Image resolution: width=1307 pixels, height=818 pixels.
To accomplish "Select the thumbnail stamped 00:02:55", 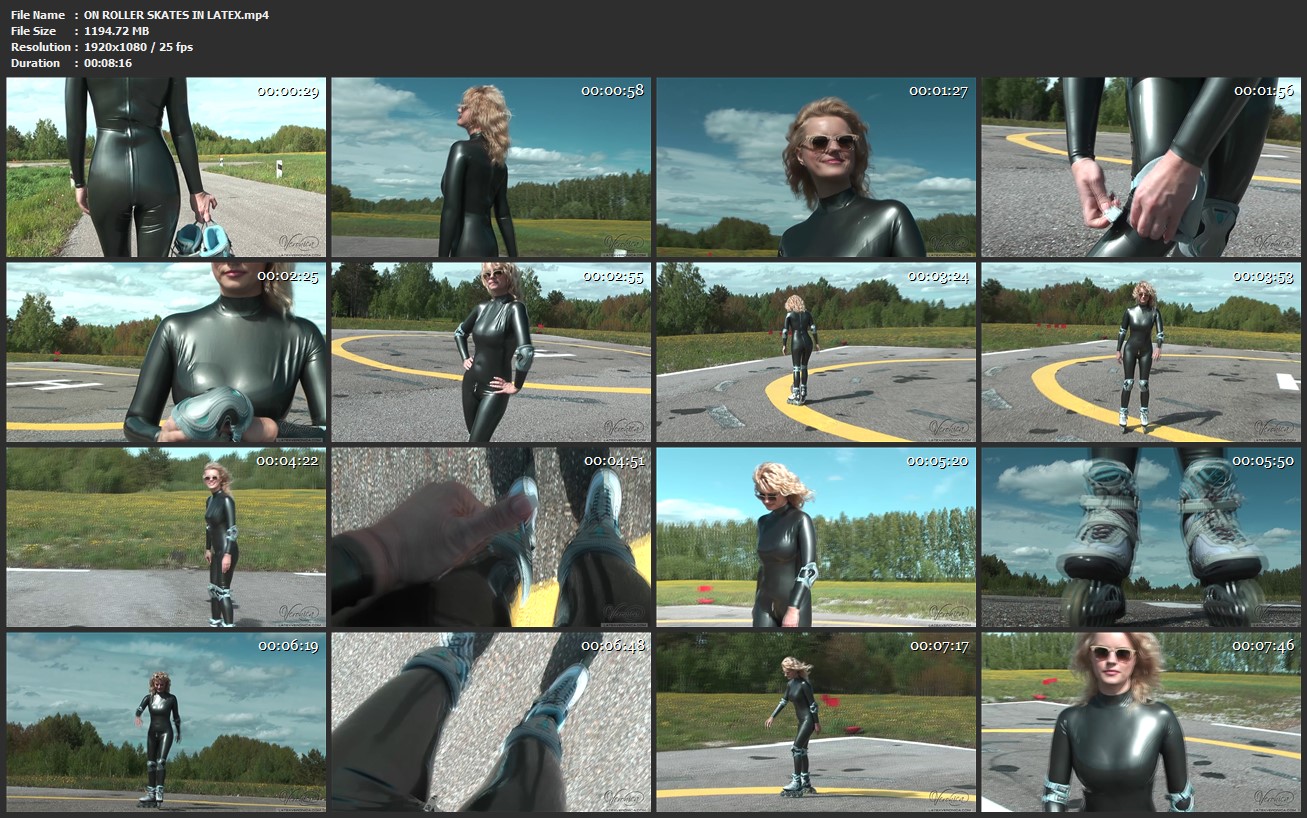I will point(491,352).
